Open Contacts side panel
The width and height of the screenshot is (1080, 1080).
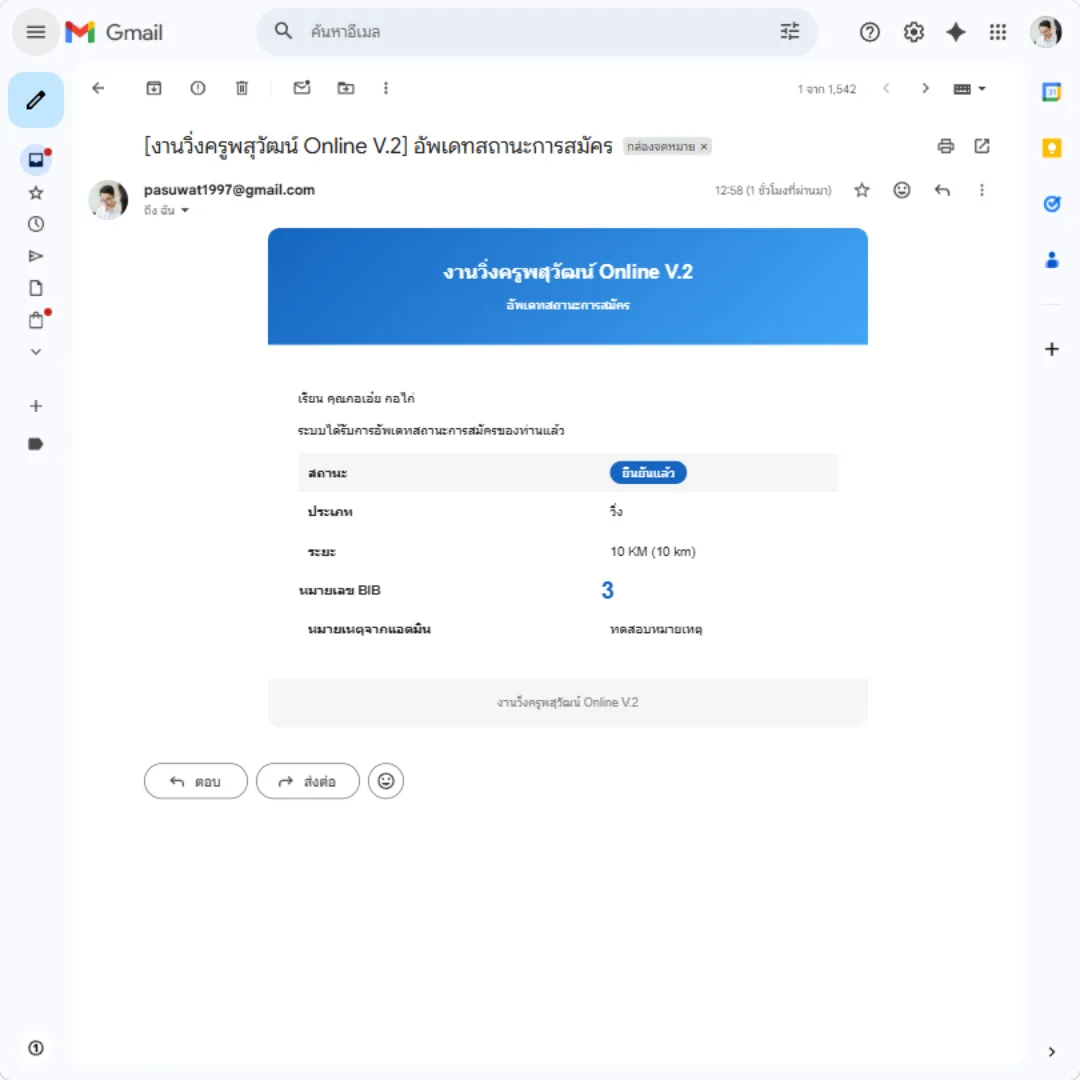1052,260
